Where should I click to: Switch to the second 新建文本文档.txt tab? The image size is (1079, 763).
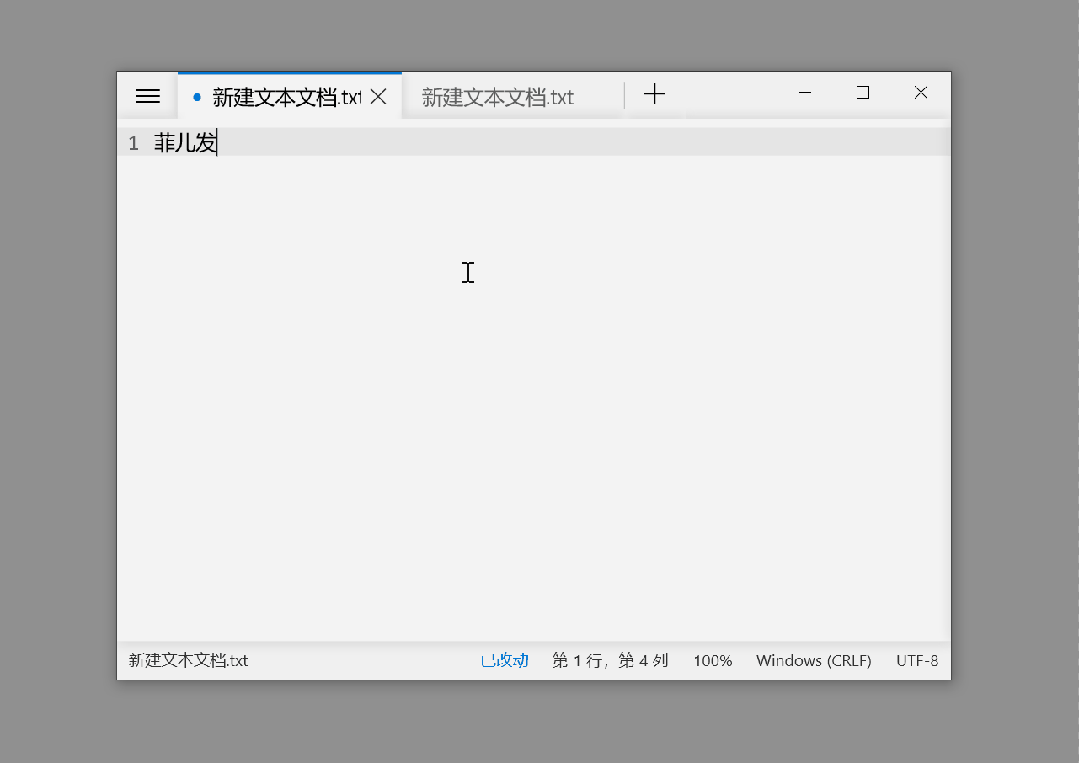[513, 97]
